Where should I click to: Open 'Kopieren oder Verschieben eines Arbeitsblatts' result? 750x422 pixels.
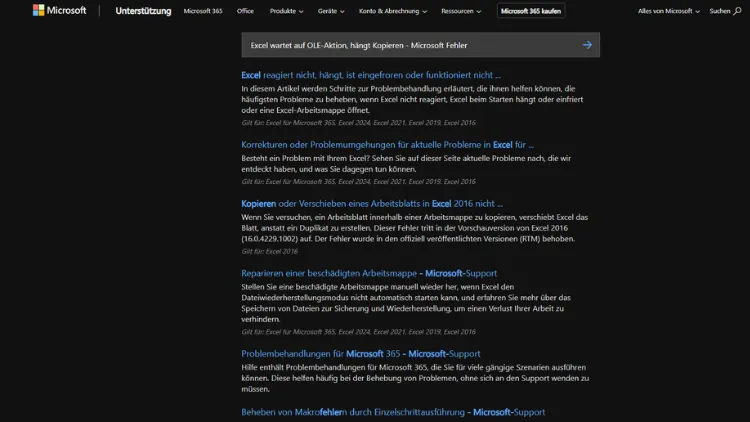[x=372, y=203]
